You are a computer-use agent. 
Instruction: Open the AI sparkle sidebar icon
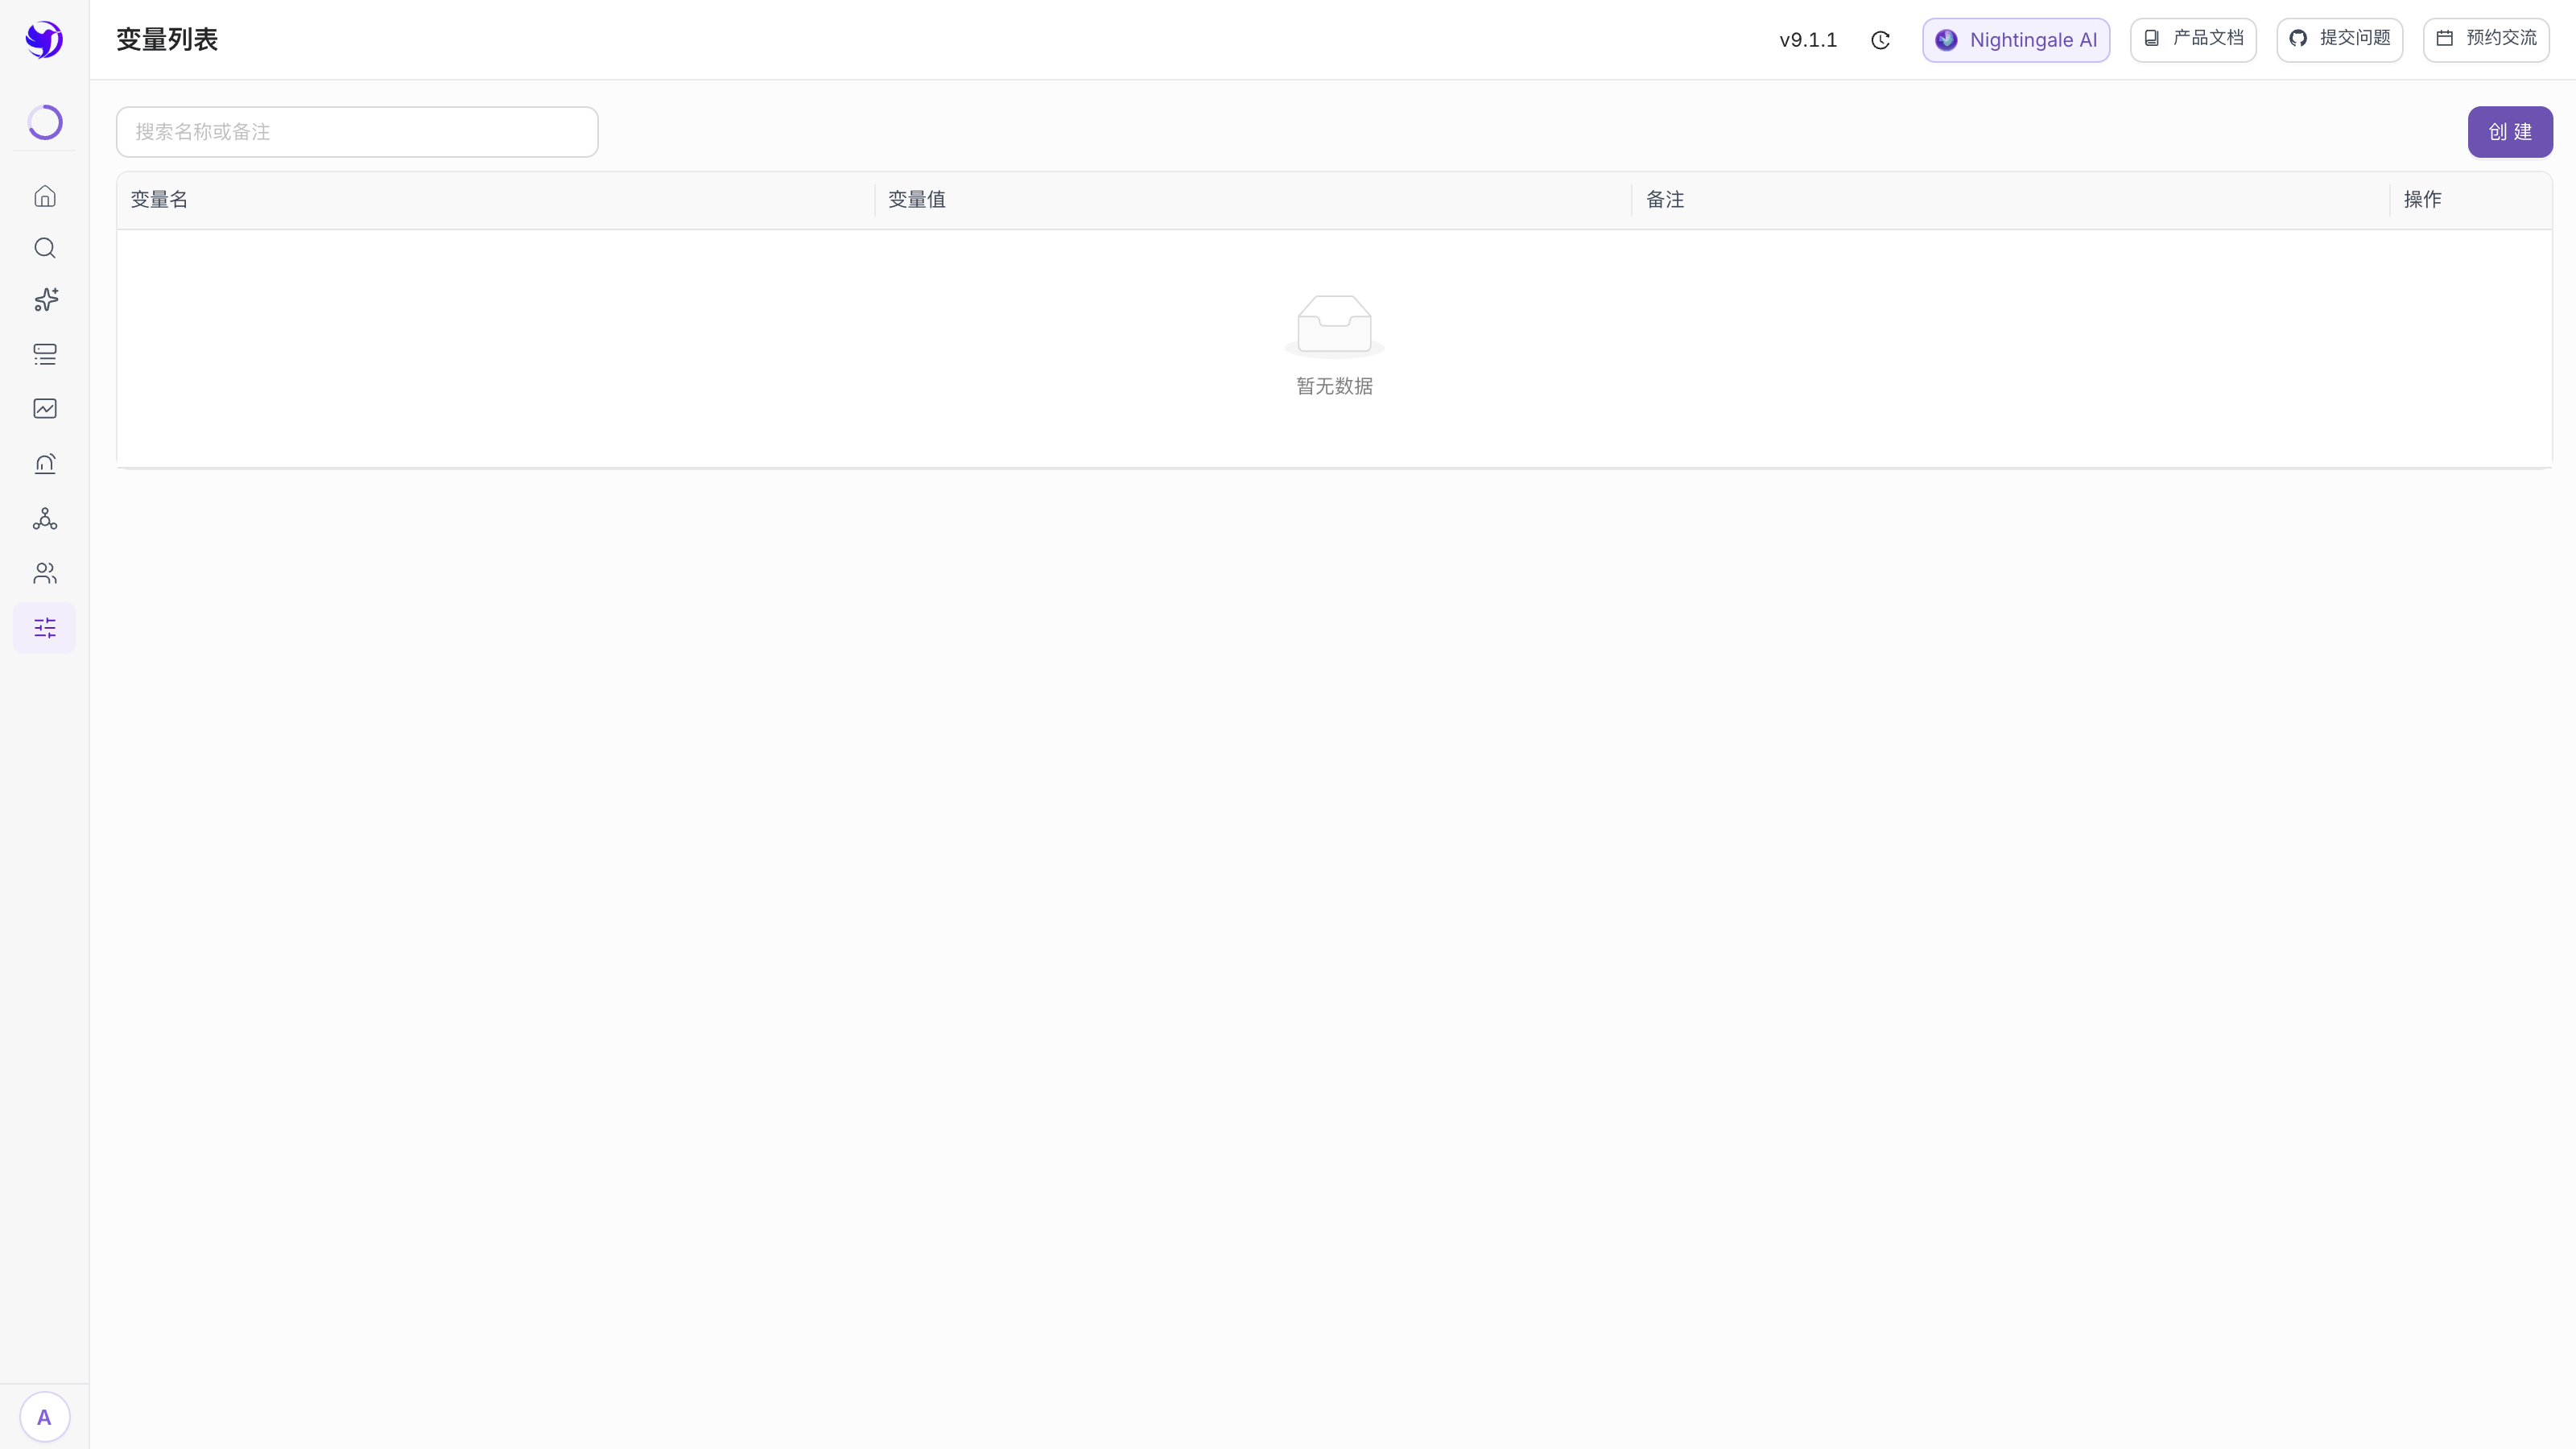(45, 300)
